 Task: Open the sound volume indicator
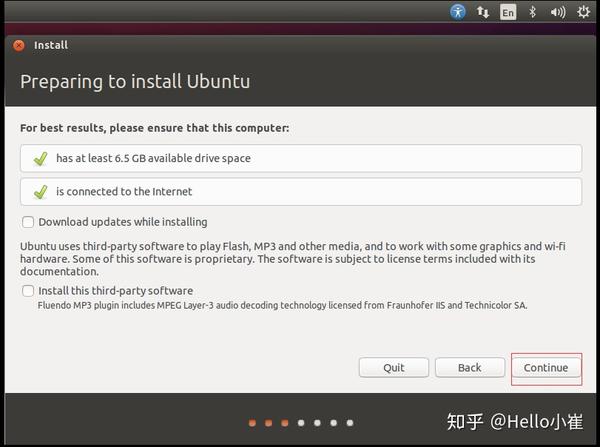coord(558,12)
